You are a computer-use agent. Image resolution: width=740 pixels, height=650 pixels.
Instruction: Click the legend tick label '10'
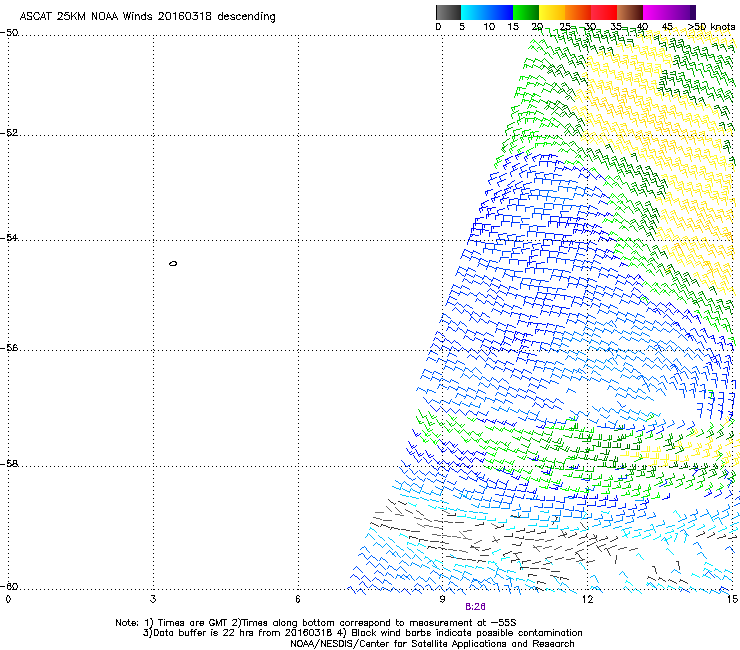click(x=489, y=27)
